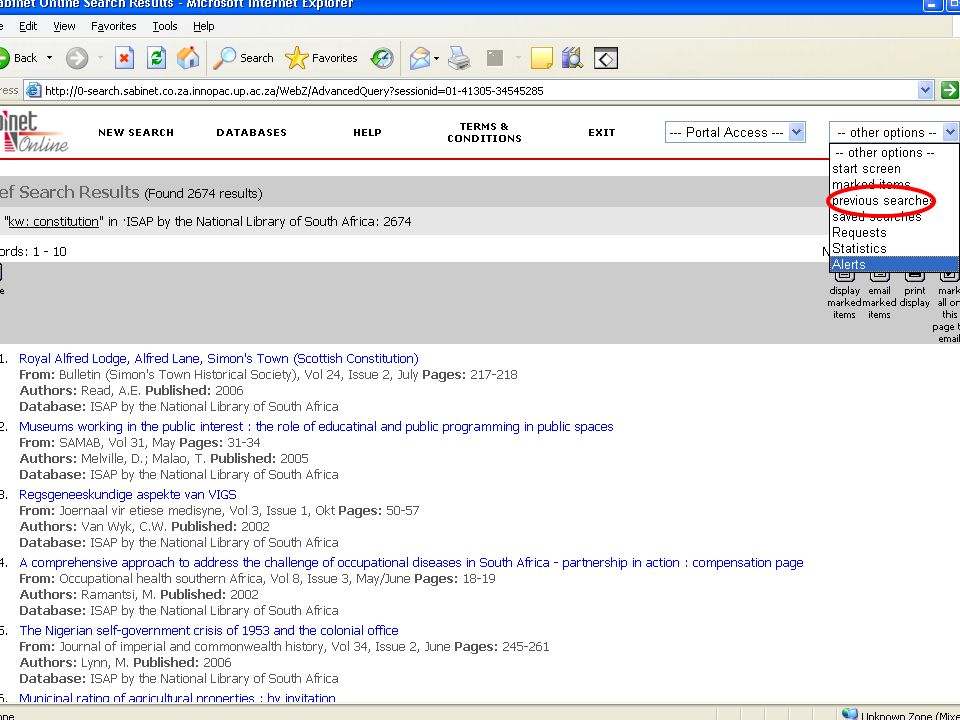Viewport: 960px width, 720px height.
Task: Click the NEW SEARCH navigation link
Action: click(136, 132)
